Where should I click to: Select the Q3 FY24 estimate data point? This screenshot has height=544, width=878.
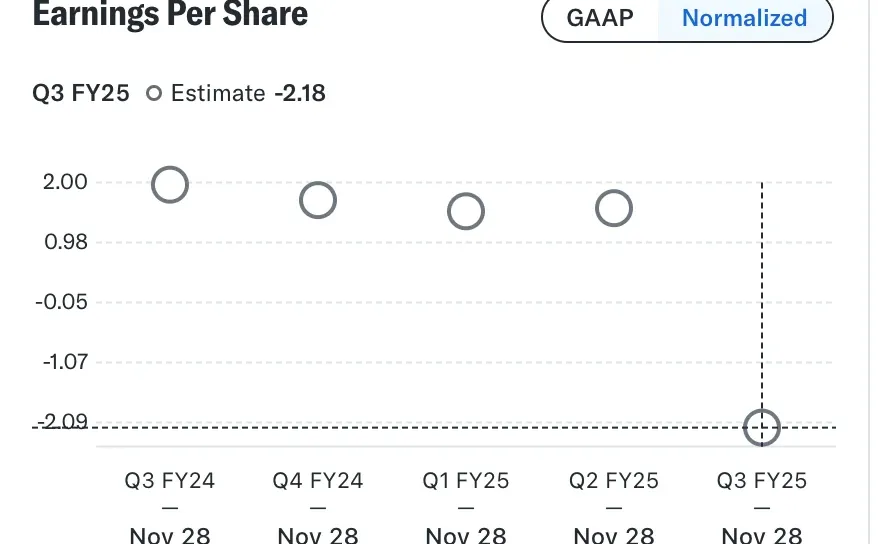pyautogui.click(x=170, y=185)
